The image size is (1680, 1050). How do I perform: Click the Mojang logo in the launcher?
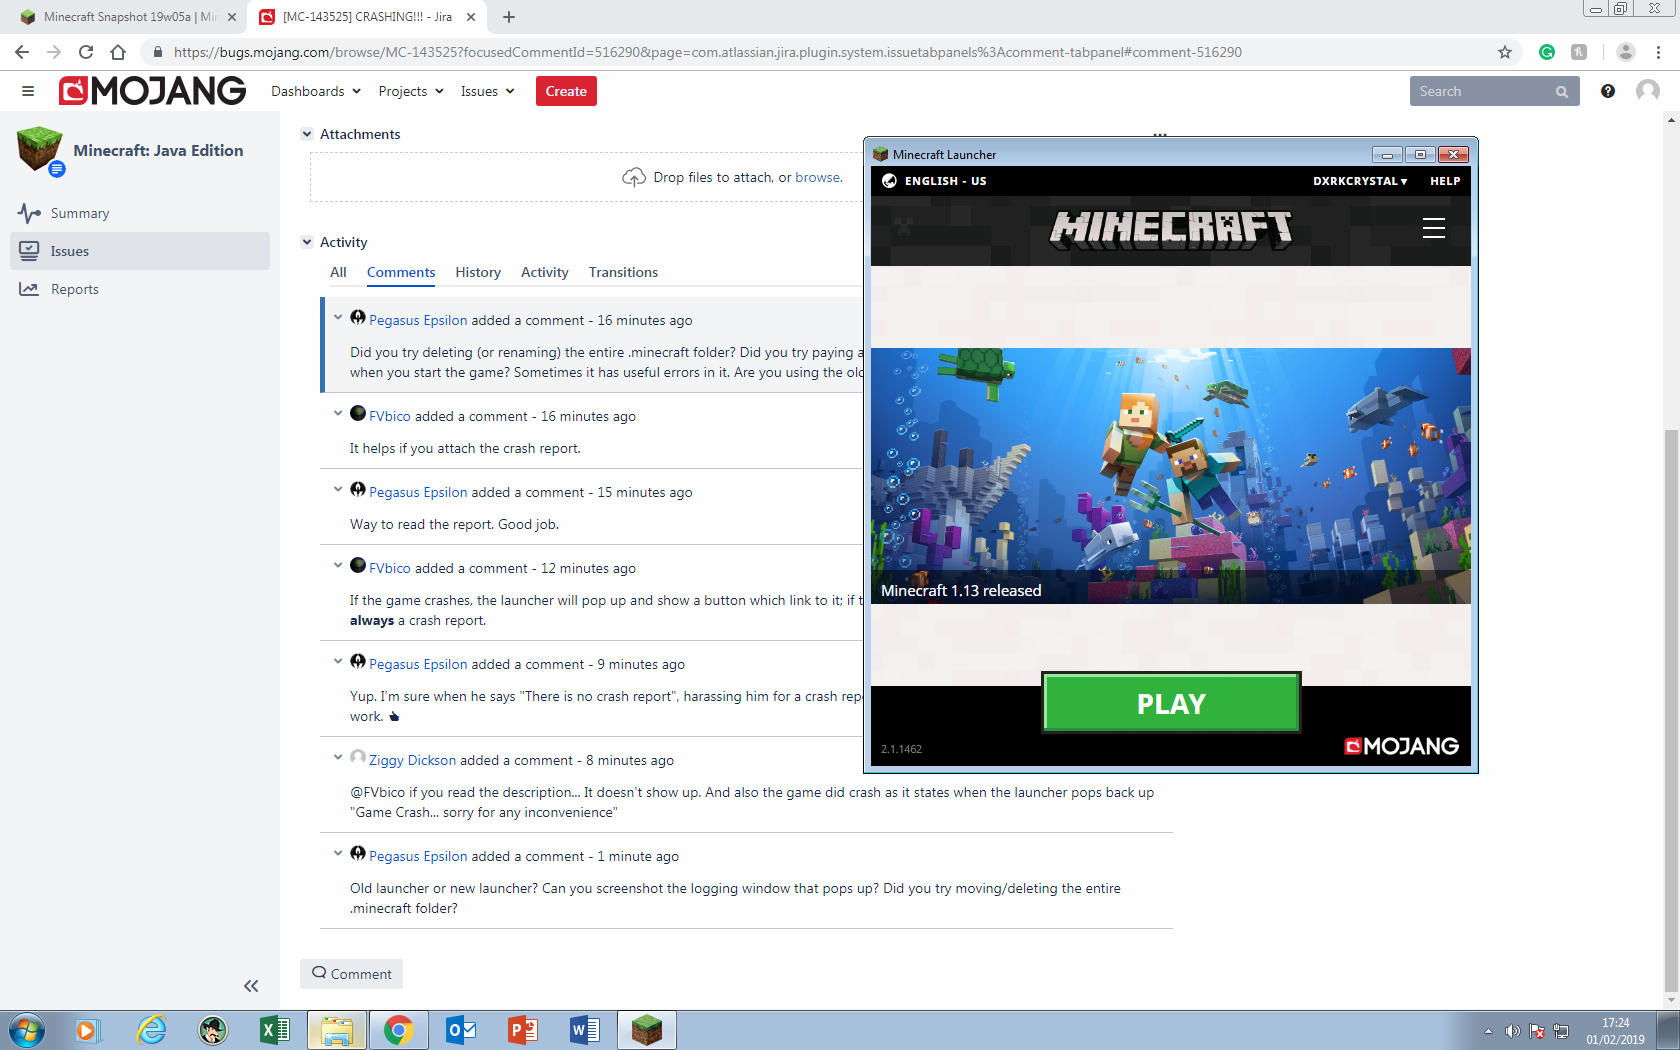click(1402, 746)
